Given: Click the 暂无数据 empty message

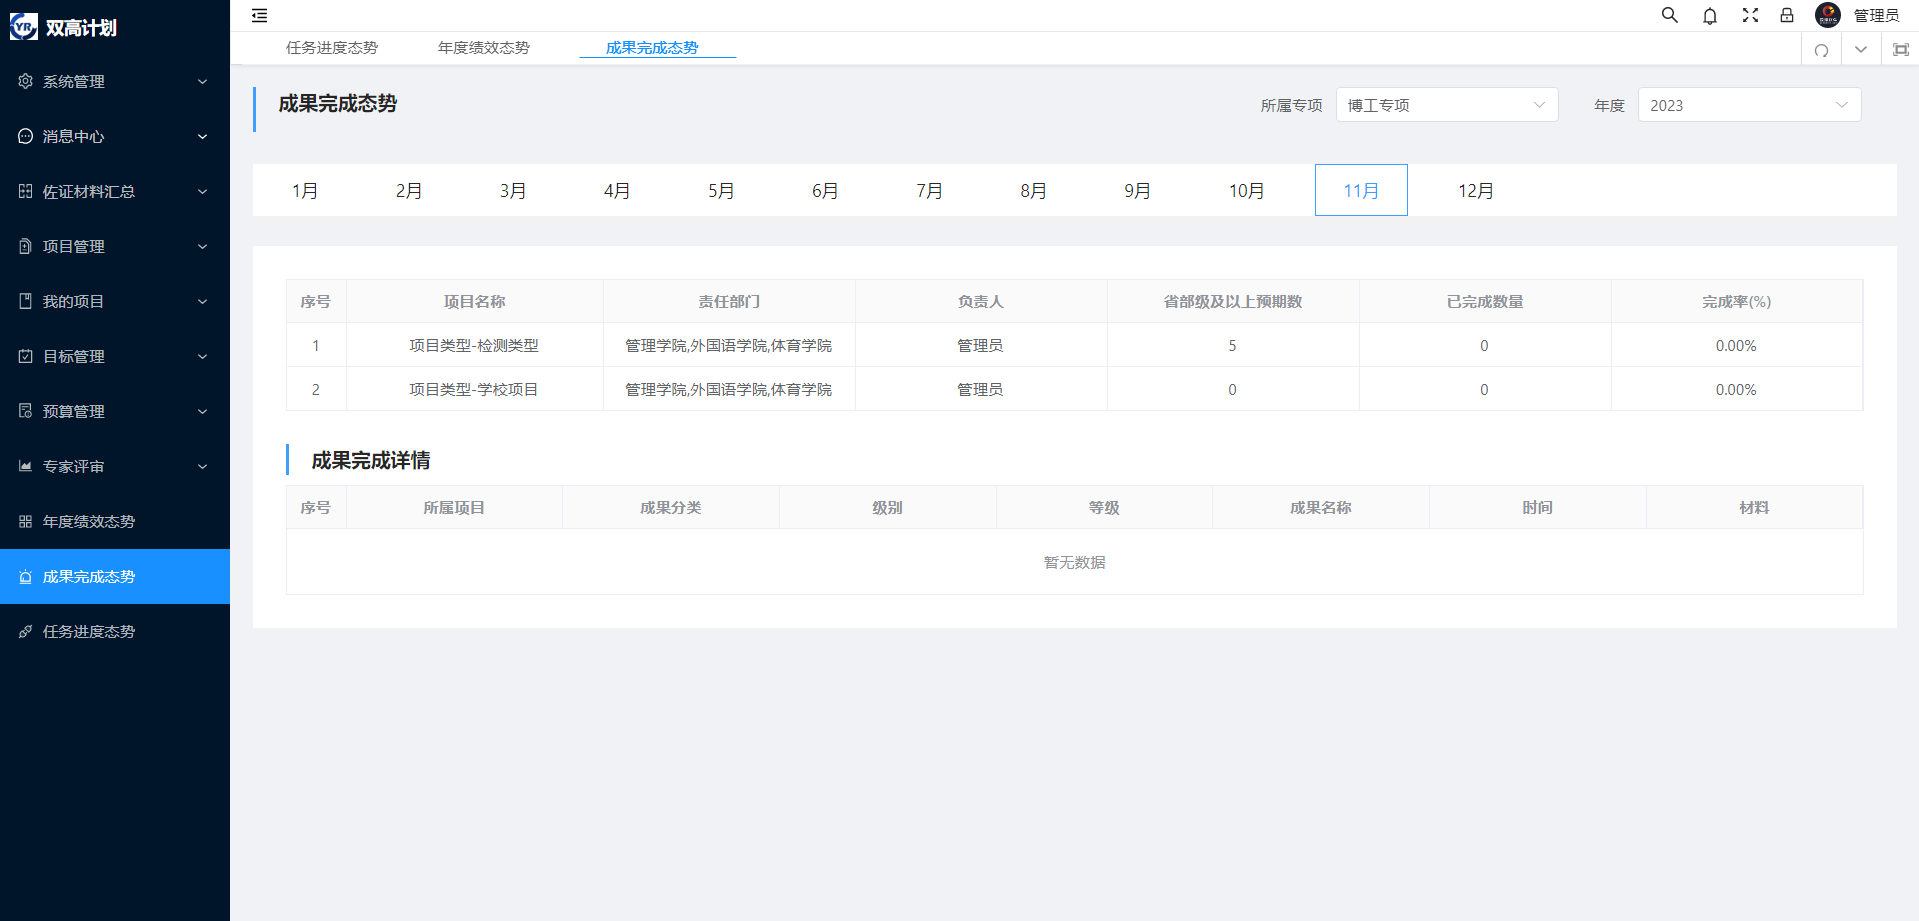Looking at the screenshot, I should pos(1074,562).
